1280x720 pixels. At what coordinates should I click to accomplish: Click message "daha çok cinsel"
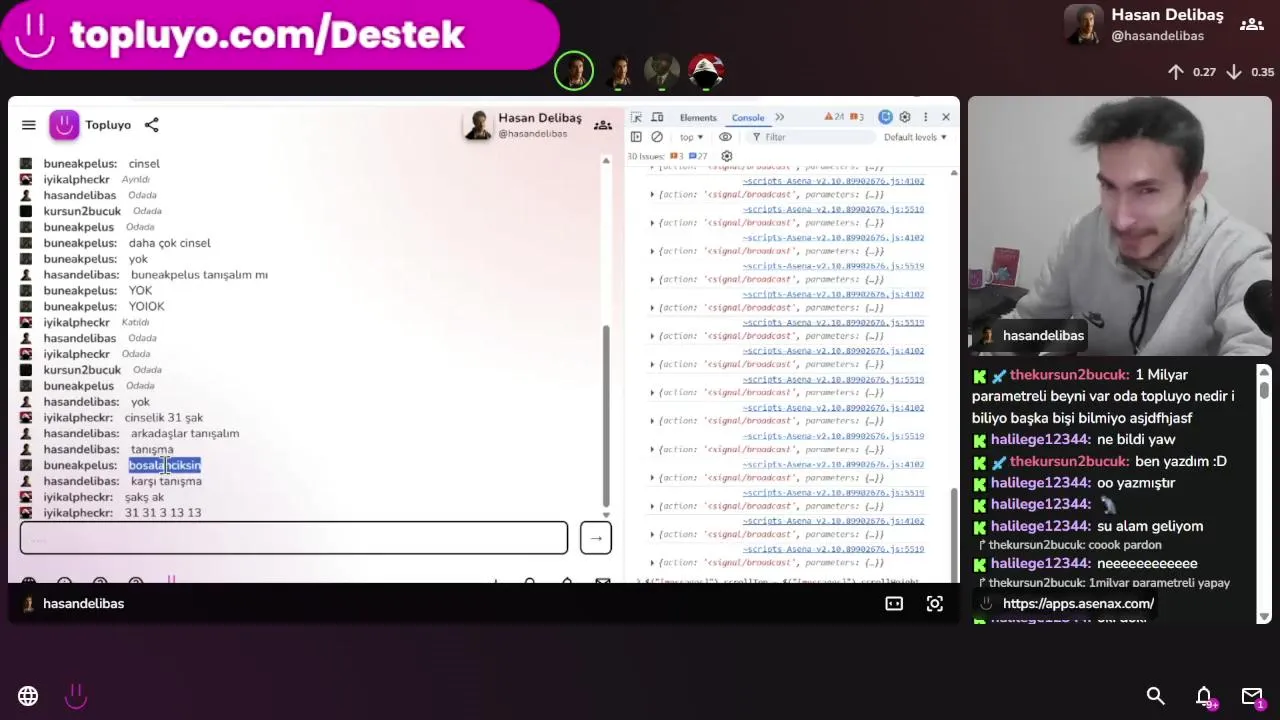tap(169, 243)
